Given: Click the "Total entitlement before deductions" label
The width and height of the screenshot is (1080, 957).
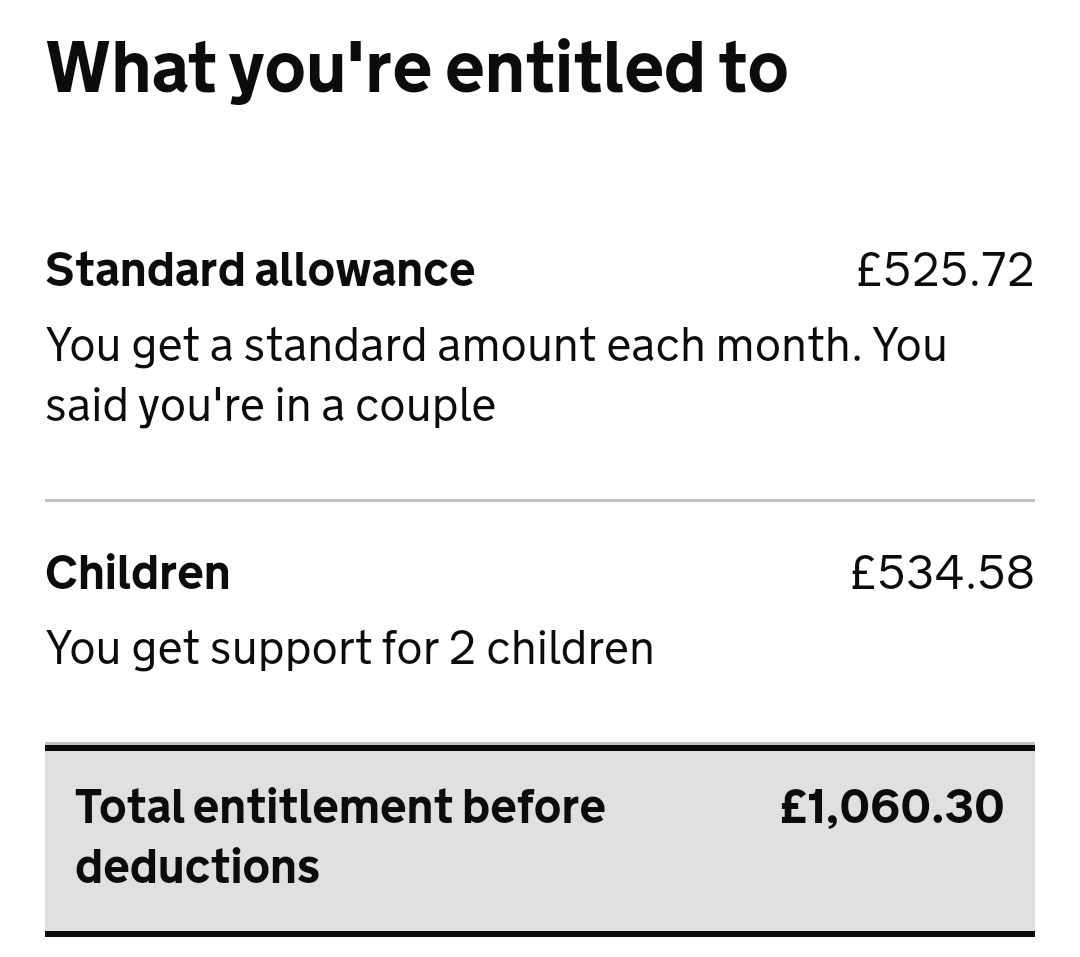Looking at the screenshot, I should point(340,807).
